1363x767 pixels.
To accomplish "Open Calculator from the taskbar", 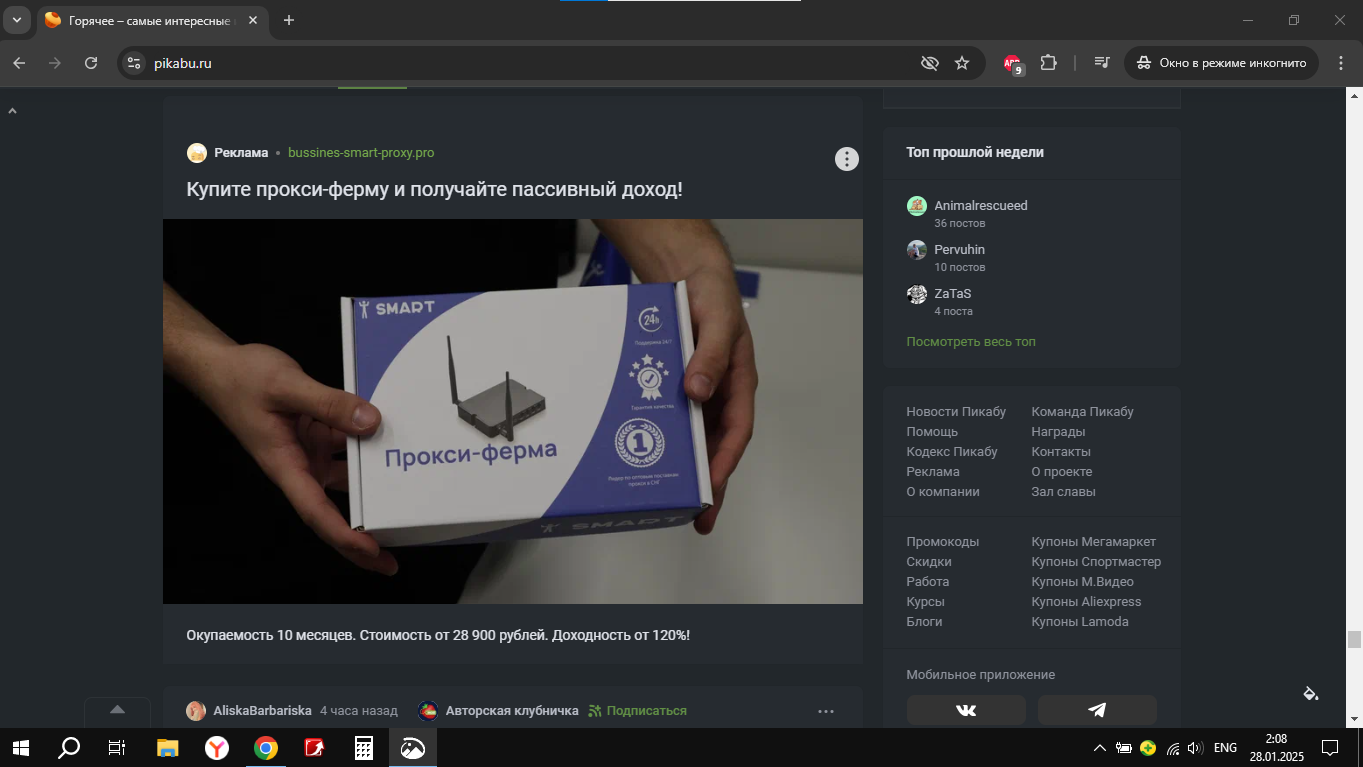I will pos(364,748).
